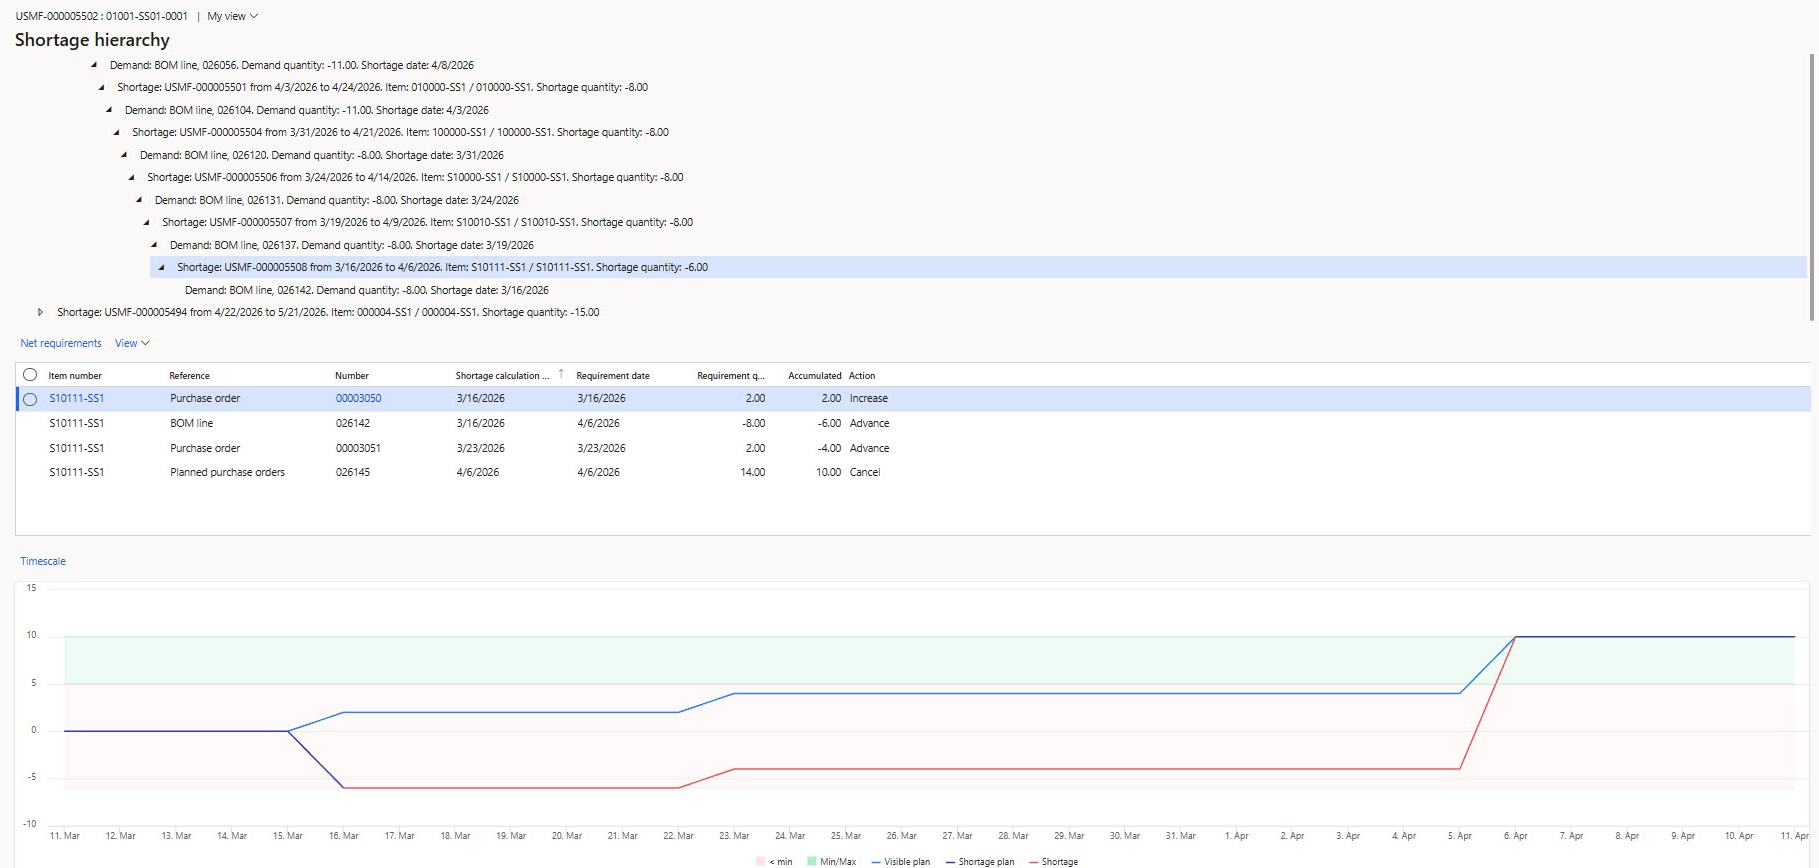This screenshot has height=868, width=1819.
Task: Expand the Shortage USMF-000005494 tree node
Action: point(40,312)
